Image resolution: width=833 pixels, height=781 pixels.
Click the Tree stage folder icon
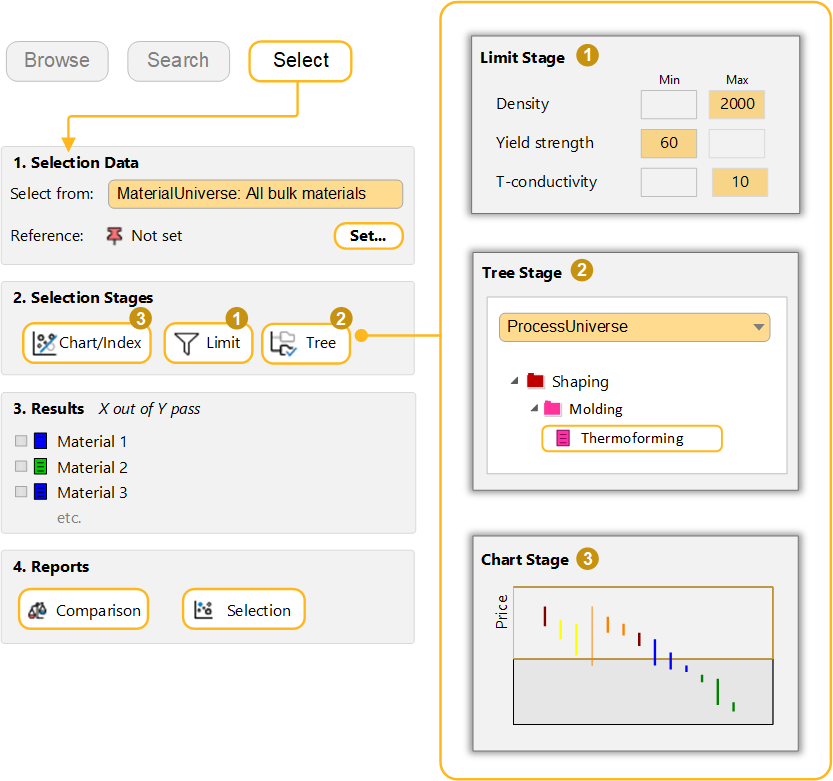pyautogui.click(x=284, y=343)
